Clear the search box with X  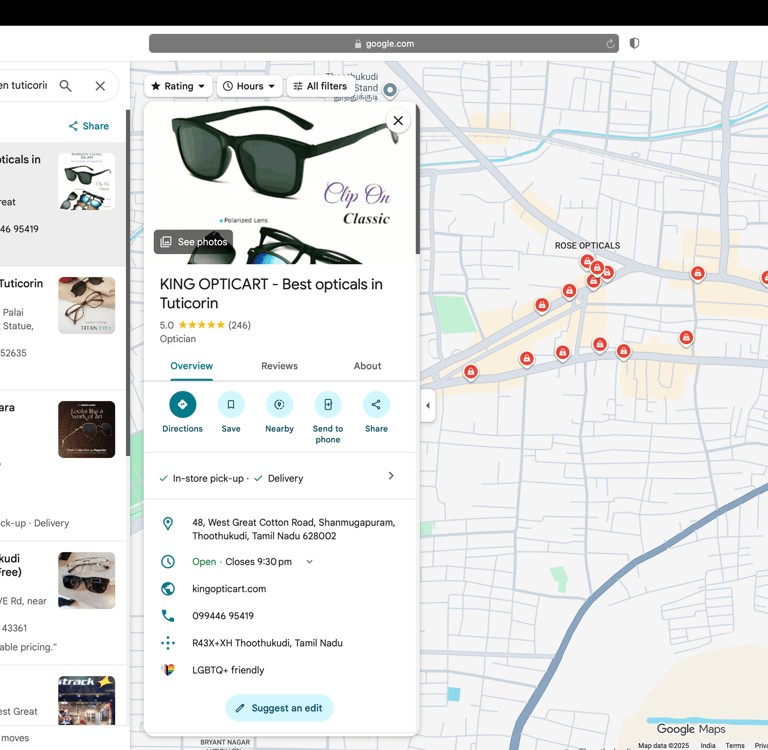point(100,86)
